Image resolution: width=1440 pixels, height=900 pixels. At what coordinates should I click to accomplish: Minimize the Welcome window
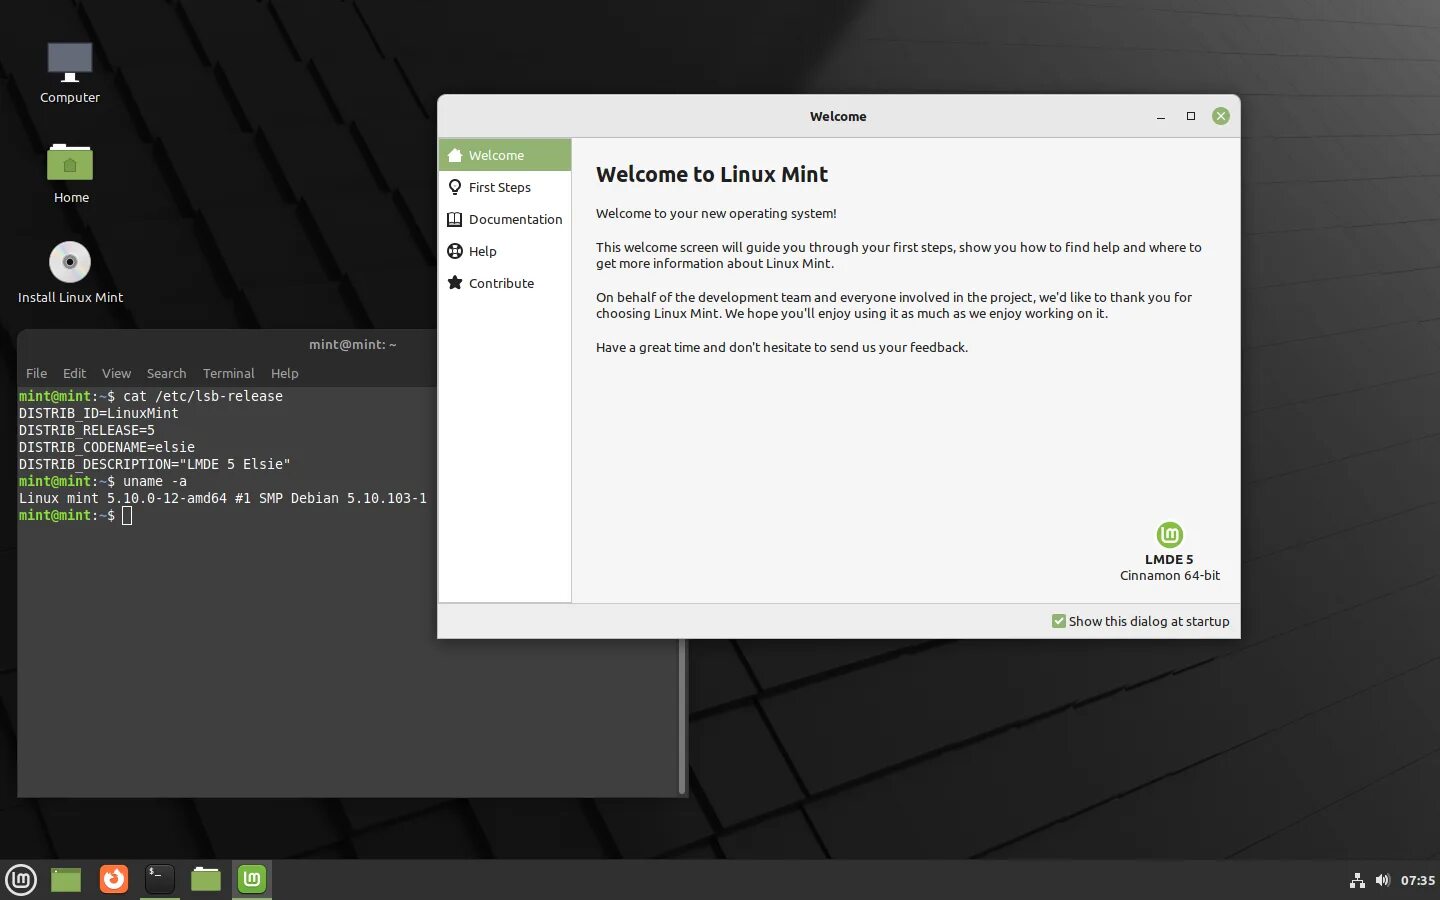pyautogui.click(x=1161, y=116)
